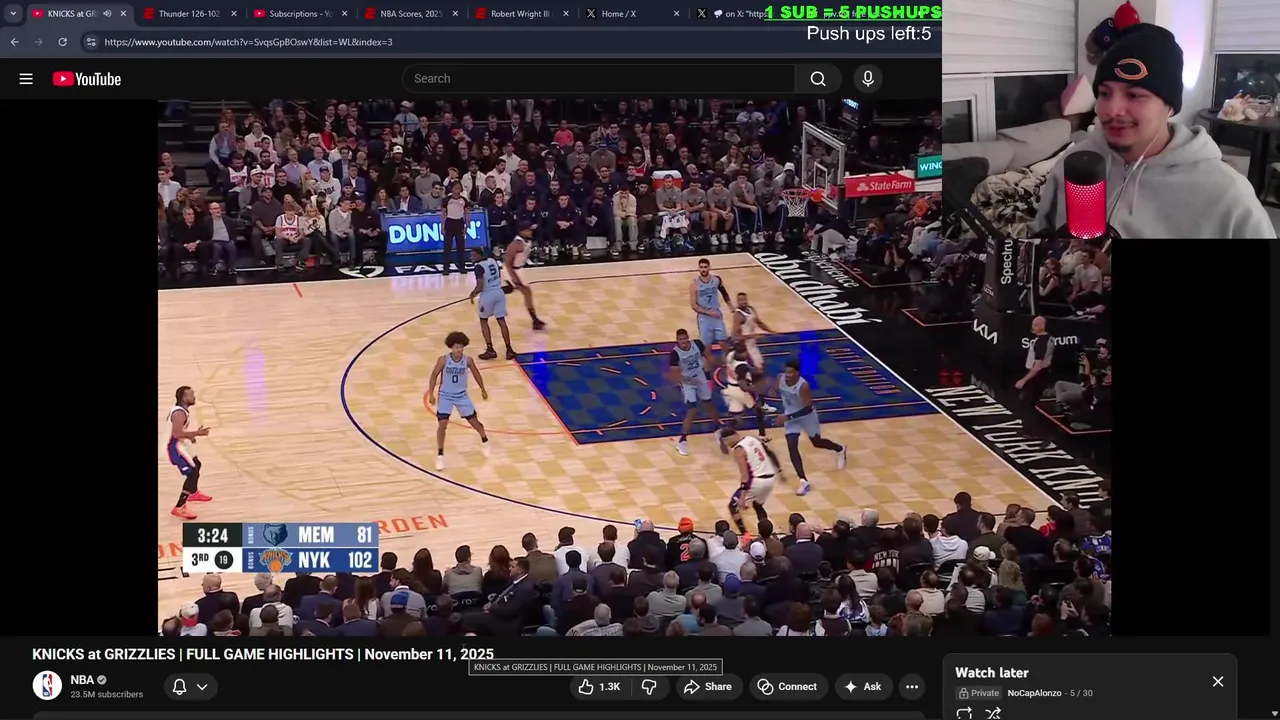Screen dimensions: 1280x720
Task: Mute the KNICKS at GRIZZLIES tab audio
Action: (107, 14)
